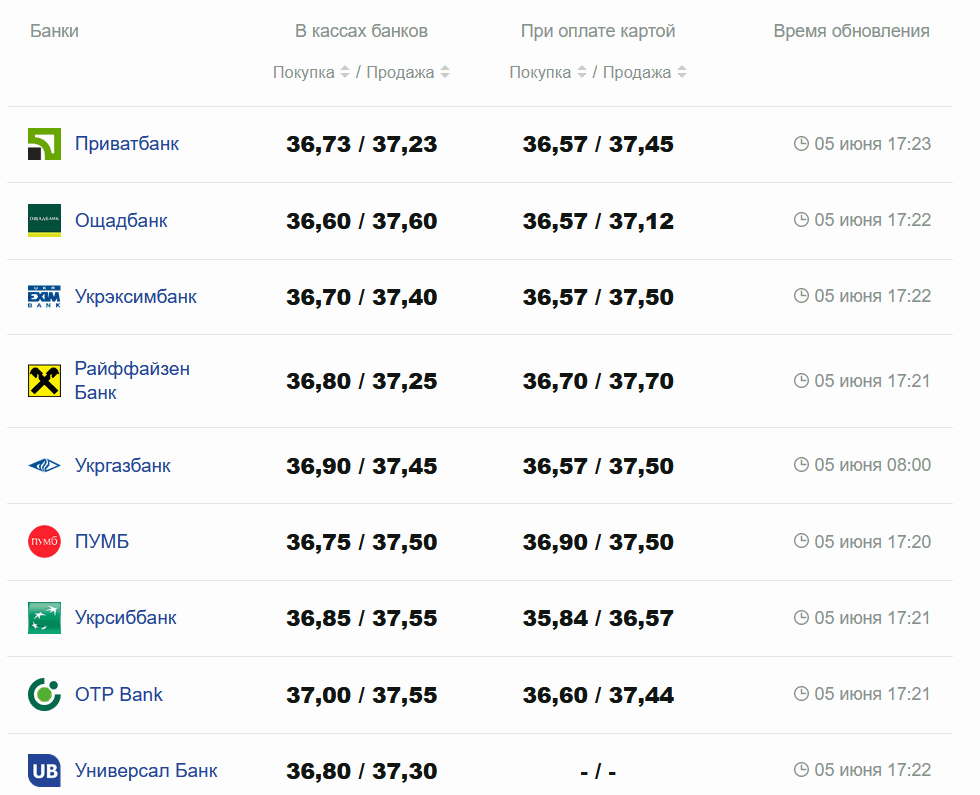Viewport: 980px width, 795px height.
Task: Click the Приватбанк green logo icon
Action: (44, 144)
